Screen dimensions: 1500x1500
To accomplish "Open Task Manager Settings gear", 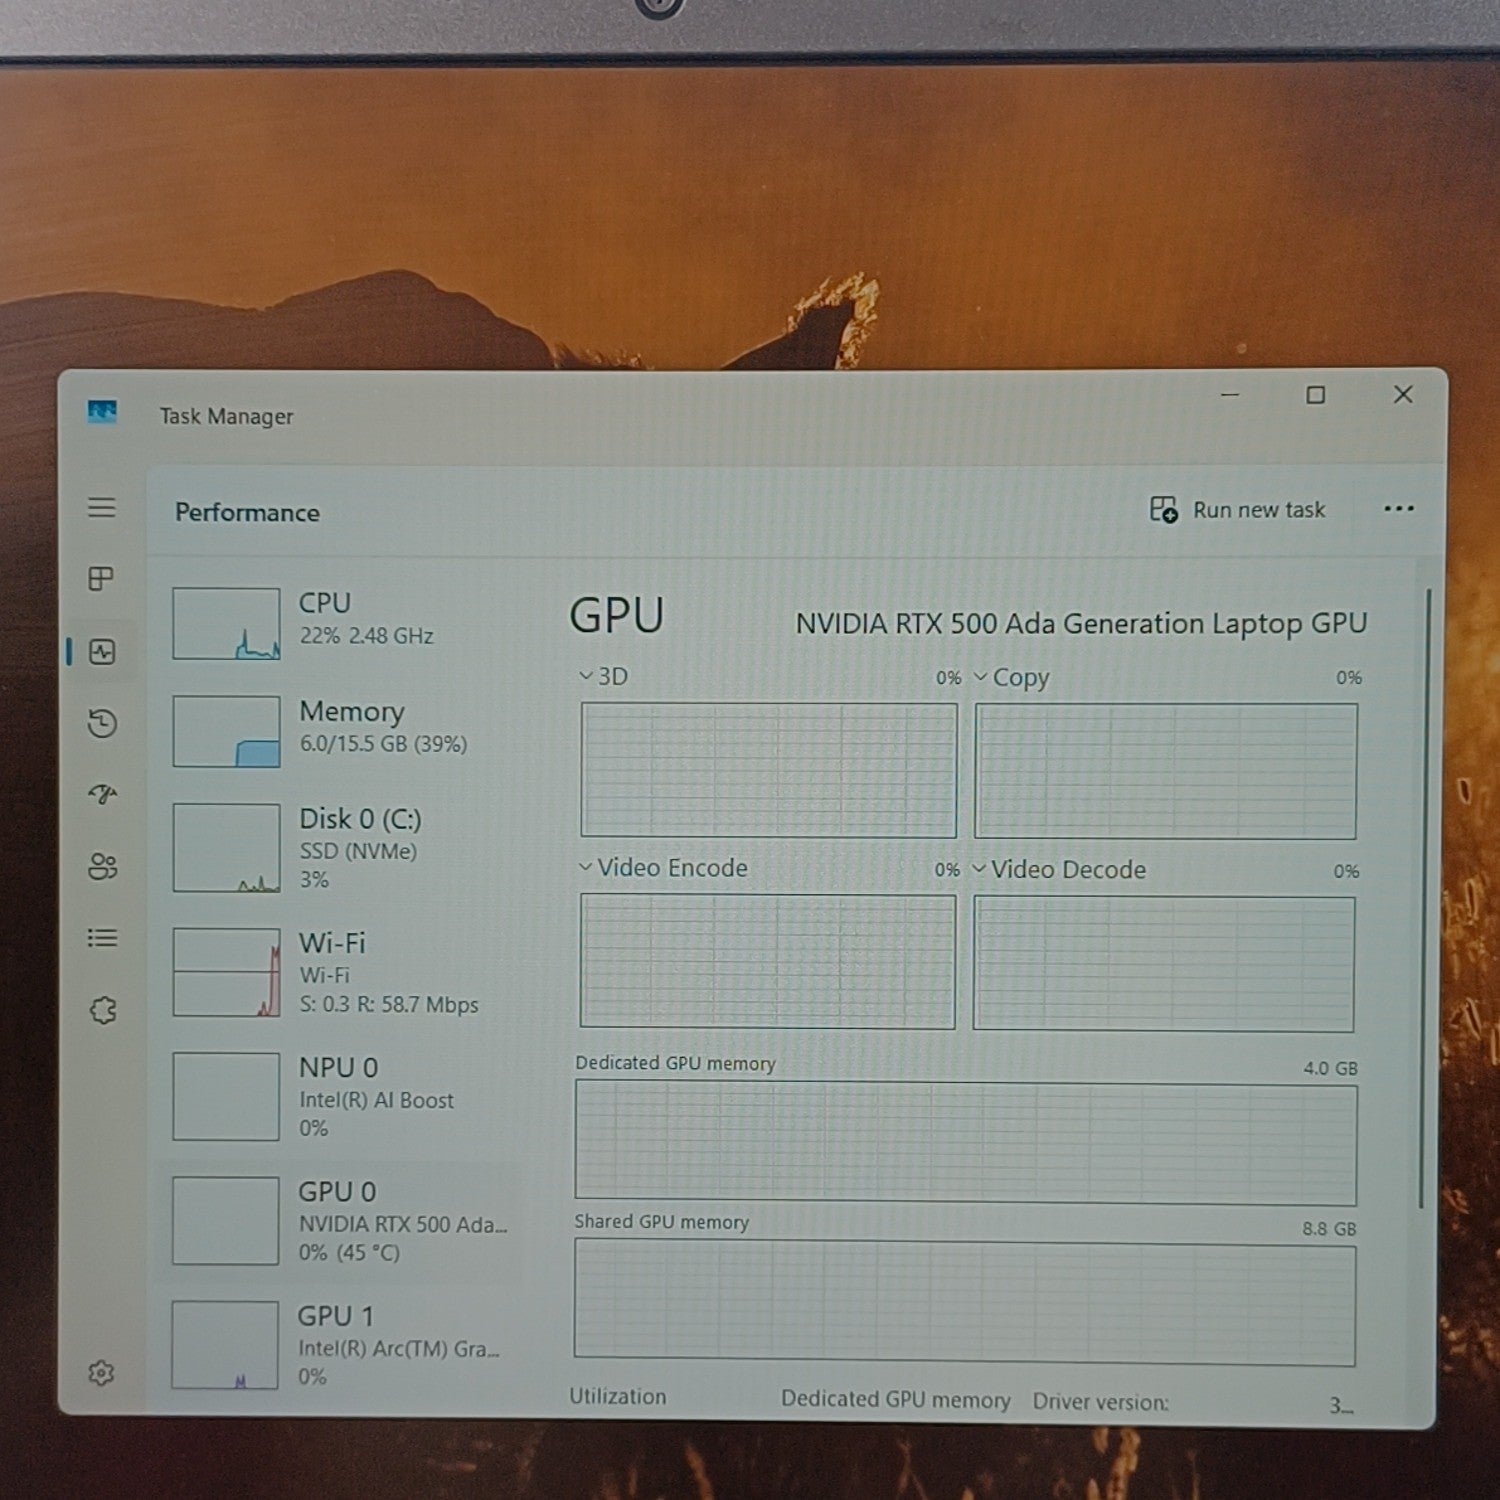I will point(101,1373).
